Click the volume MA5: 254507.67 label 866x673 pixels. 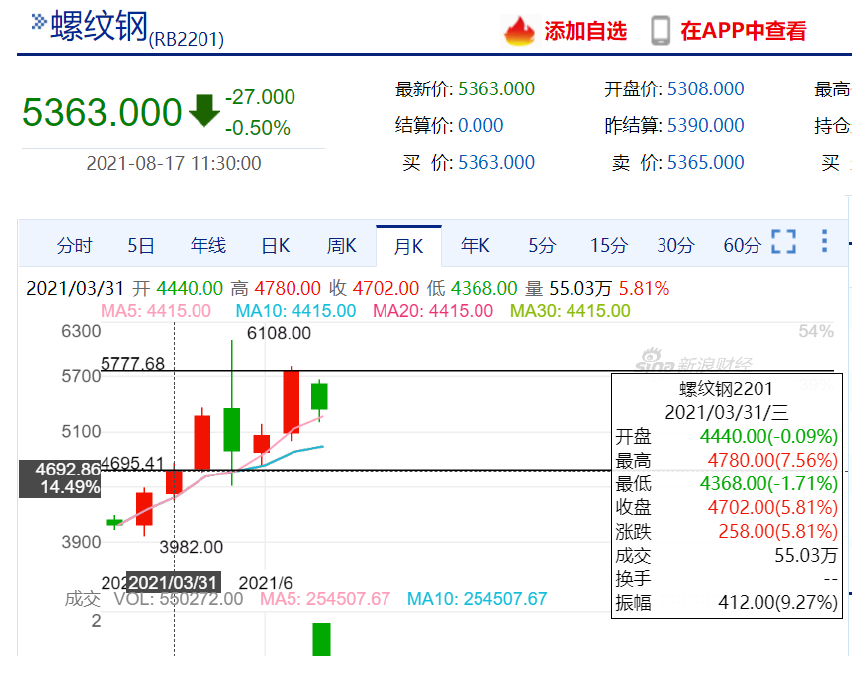tap(325, 599)
